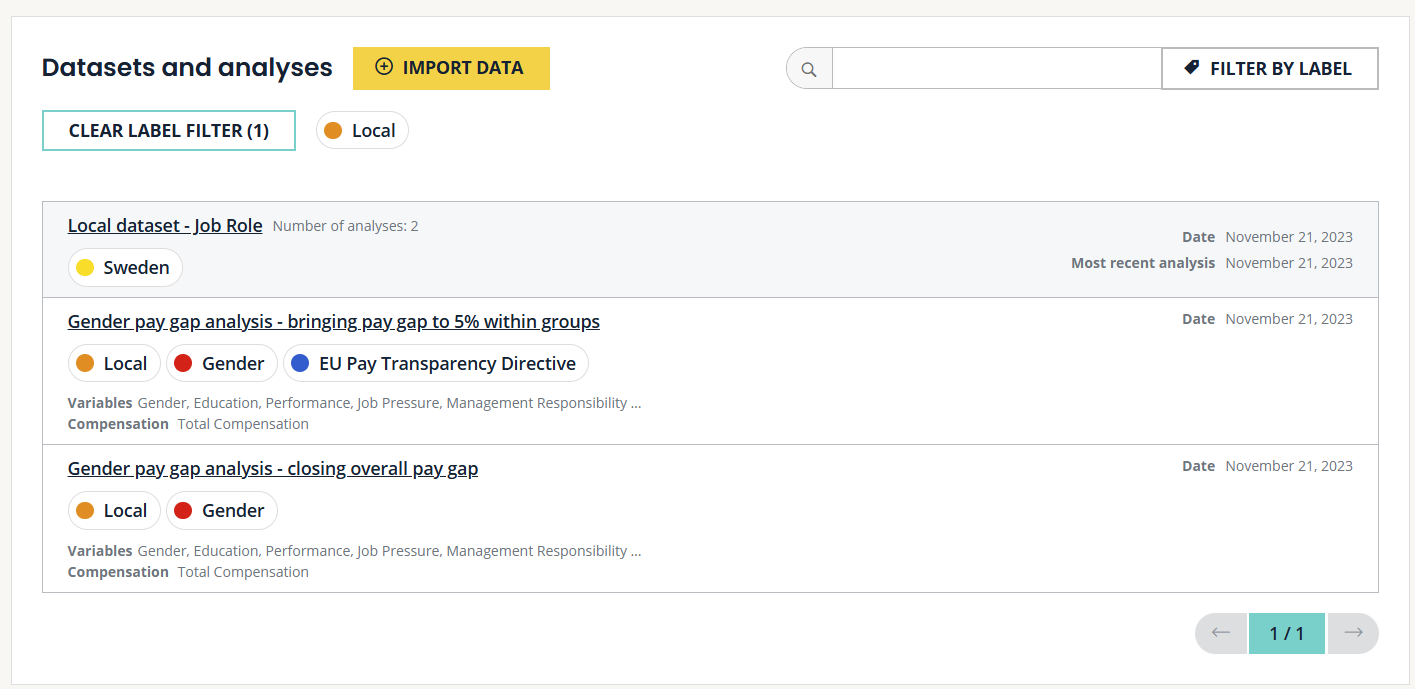
Task: Select the Sweden label on the dataset
Action: click(x=126, y=268)
